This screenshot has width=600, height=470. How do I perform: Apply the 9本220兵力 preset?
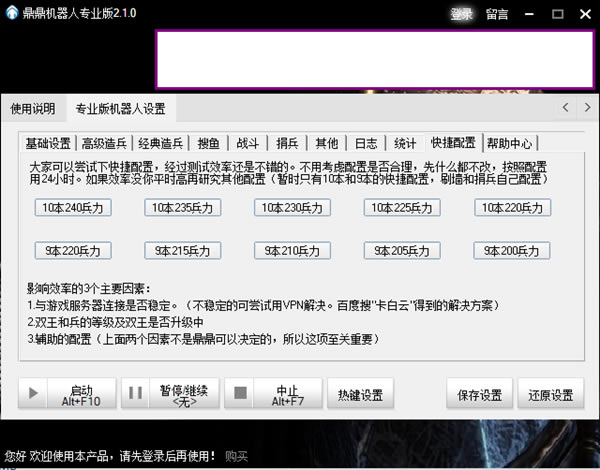(x=73, y=251)
